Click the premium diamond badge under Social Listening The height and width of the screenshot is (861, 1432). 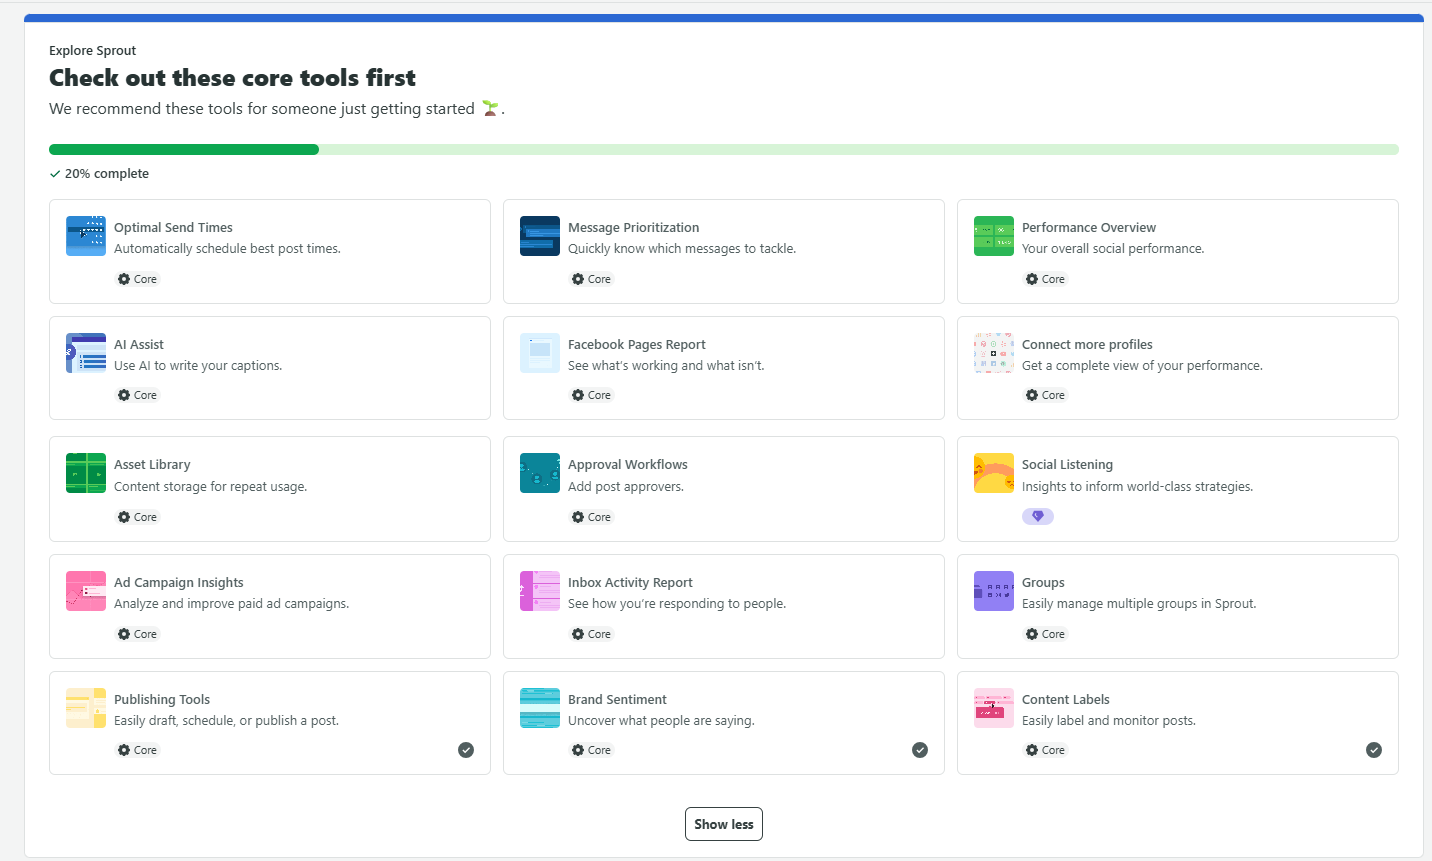point(1038,516)
